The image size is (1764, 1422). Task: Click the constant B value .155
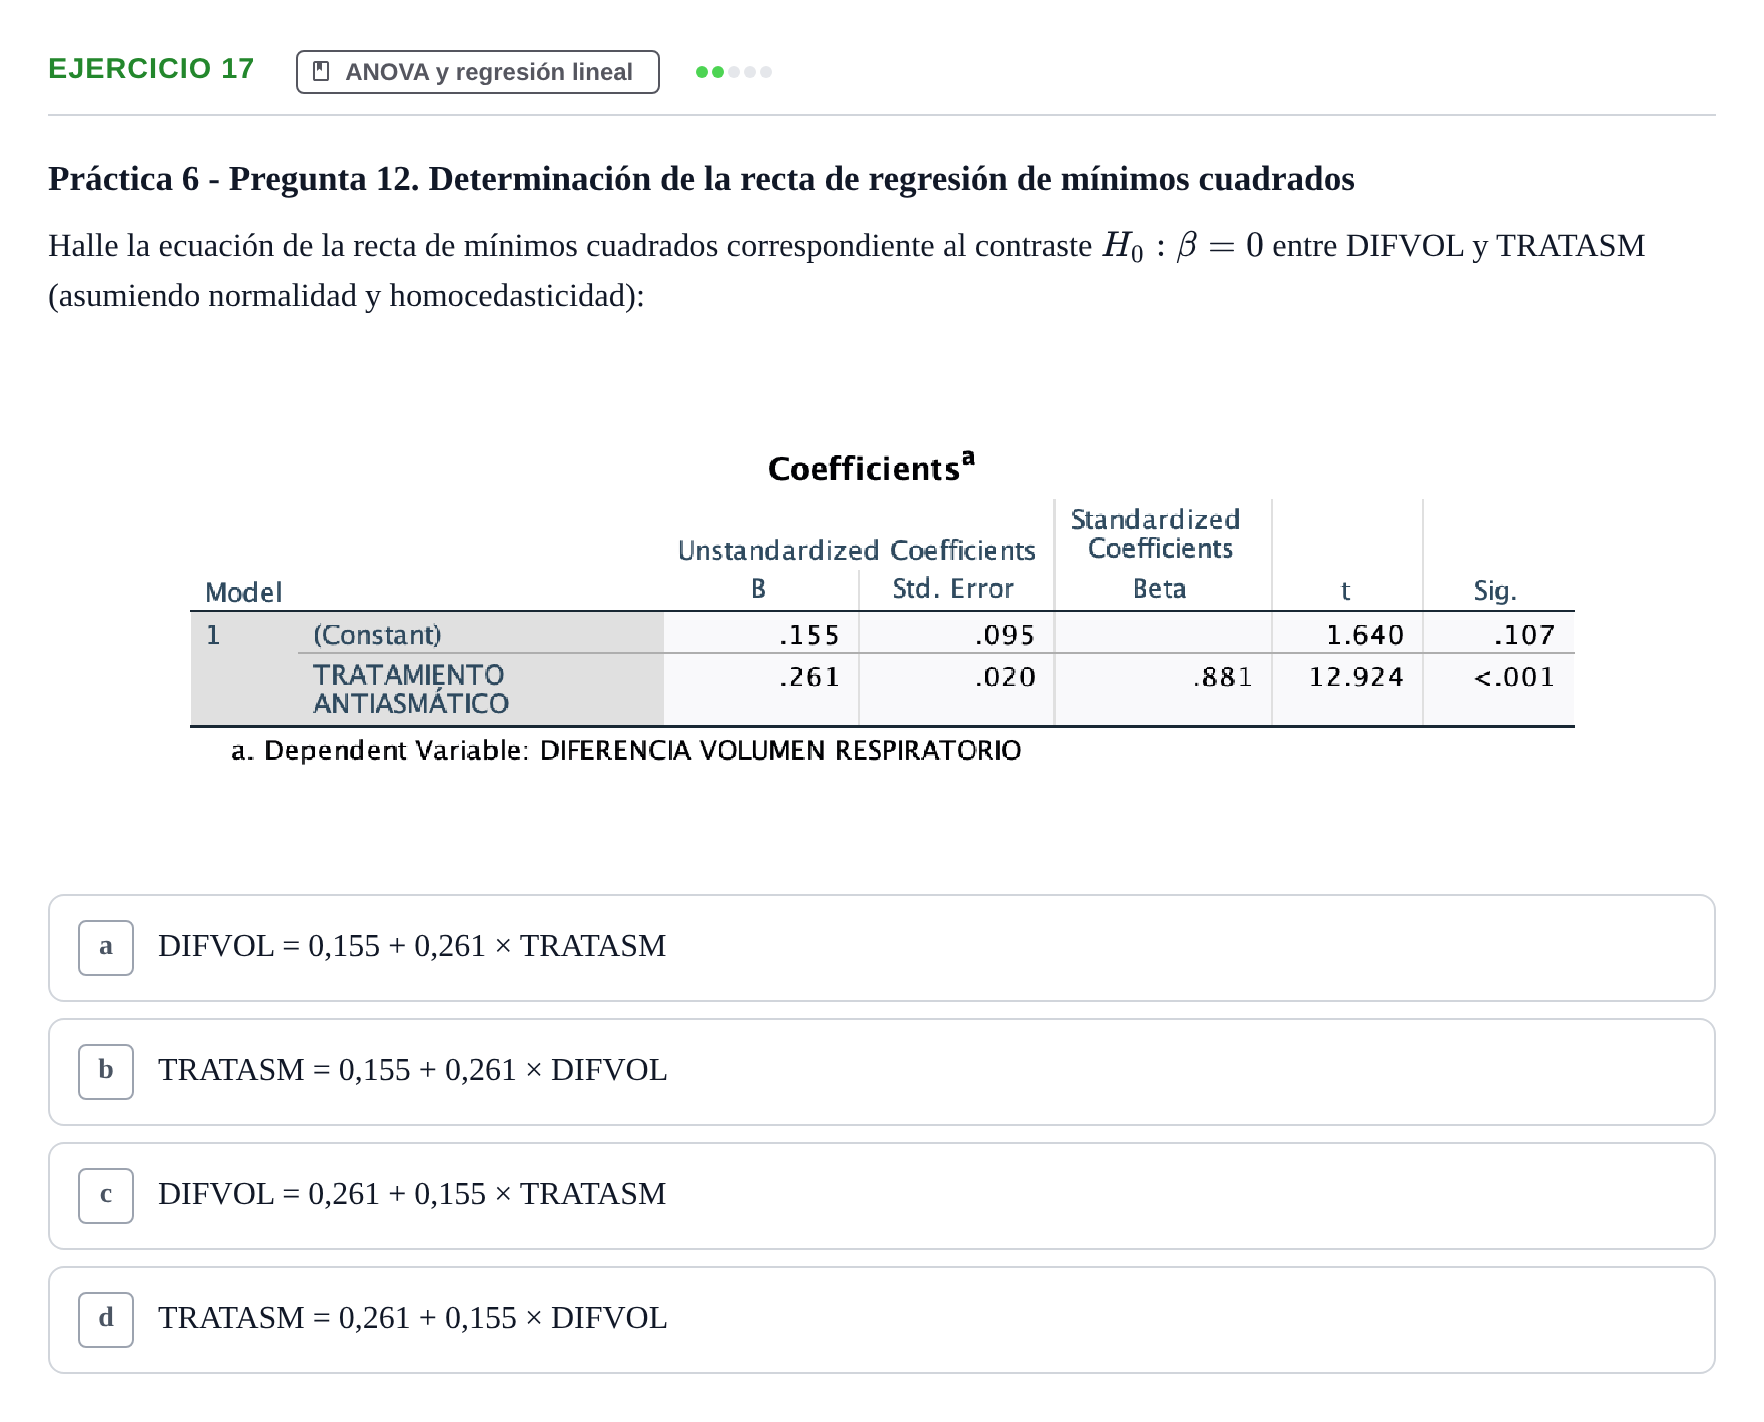click(x=809, y=635)
